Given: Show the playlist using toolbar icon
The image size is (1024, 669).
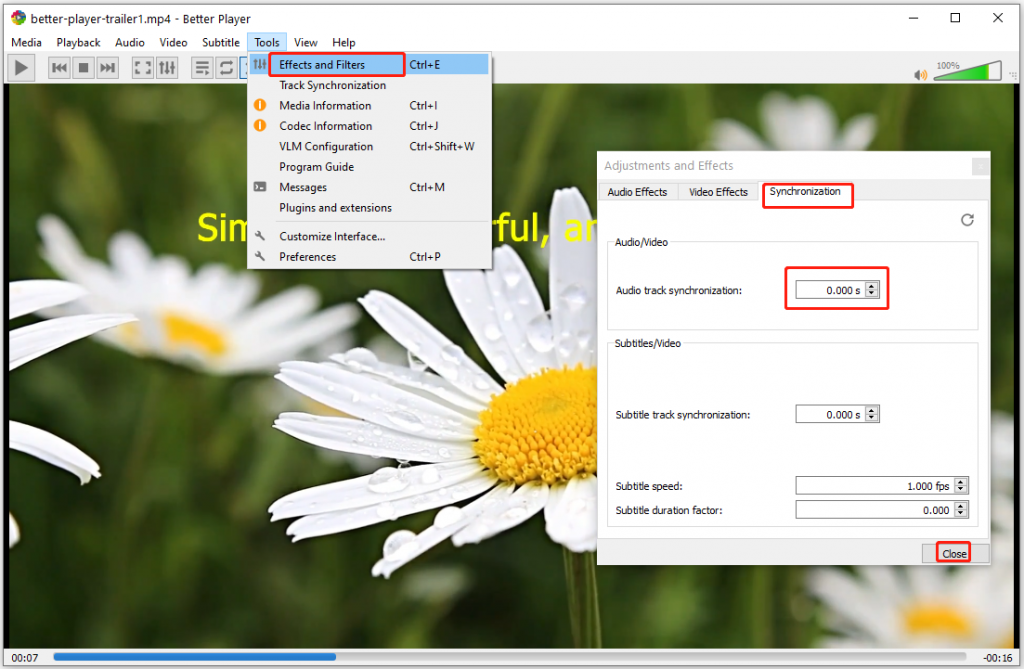Looking at the screenshot, I should 202,68.
